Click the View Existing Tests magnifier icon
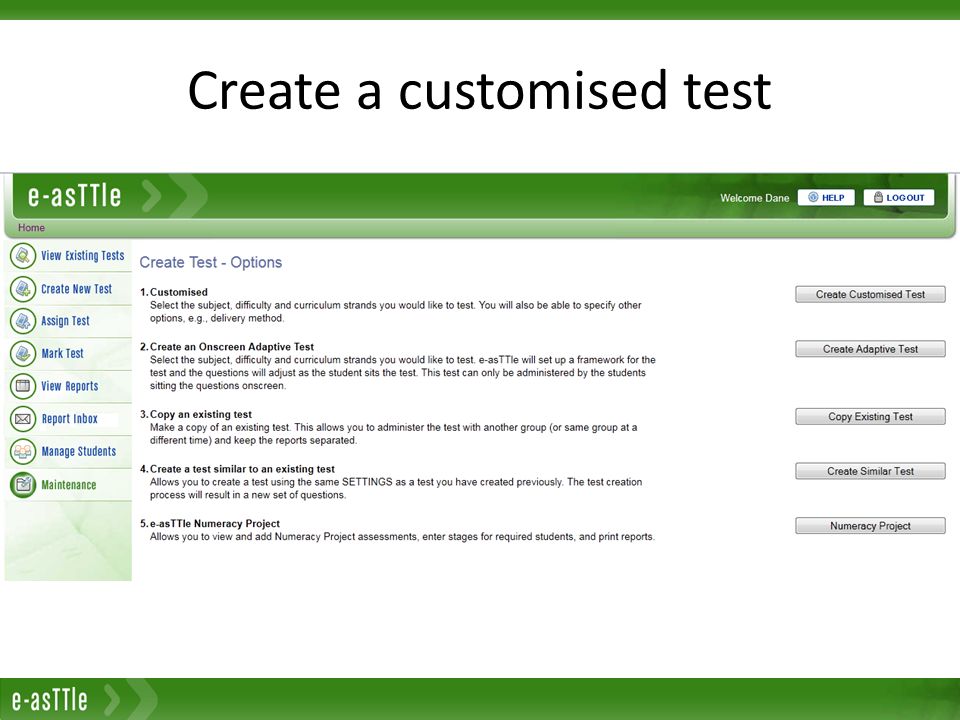Image resolution: width=960 pixels, height=720 pixels. coord(23,255)
